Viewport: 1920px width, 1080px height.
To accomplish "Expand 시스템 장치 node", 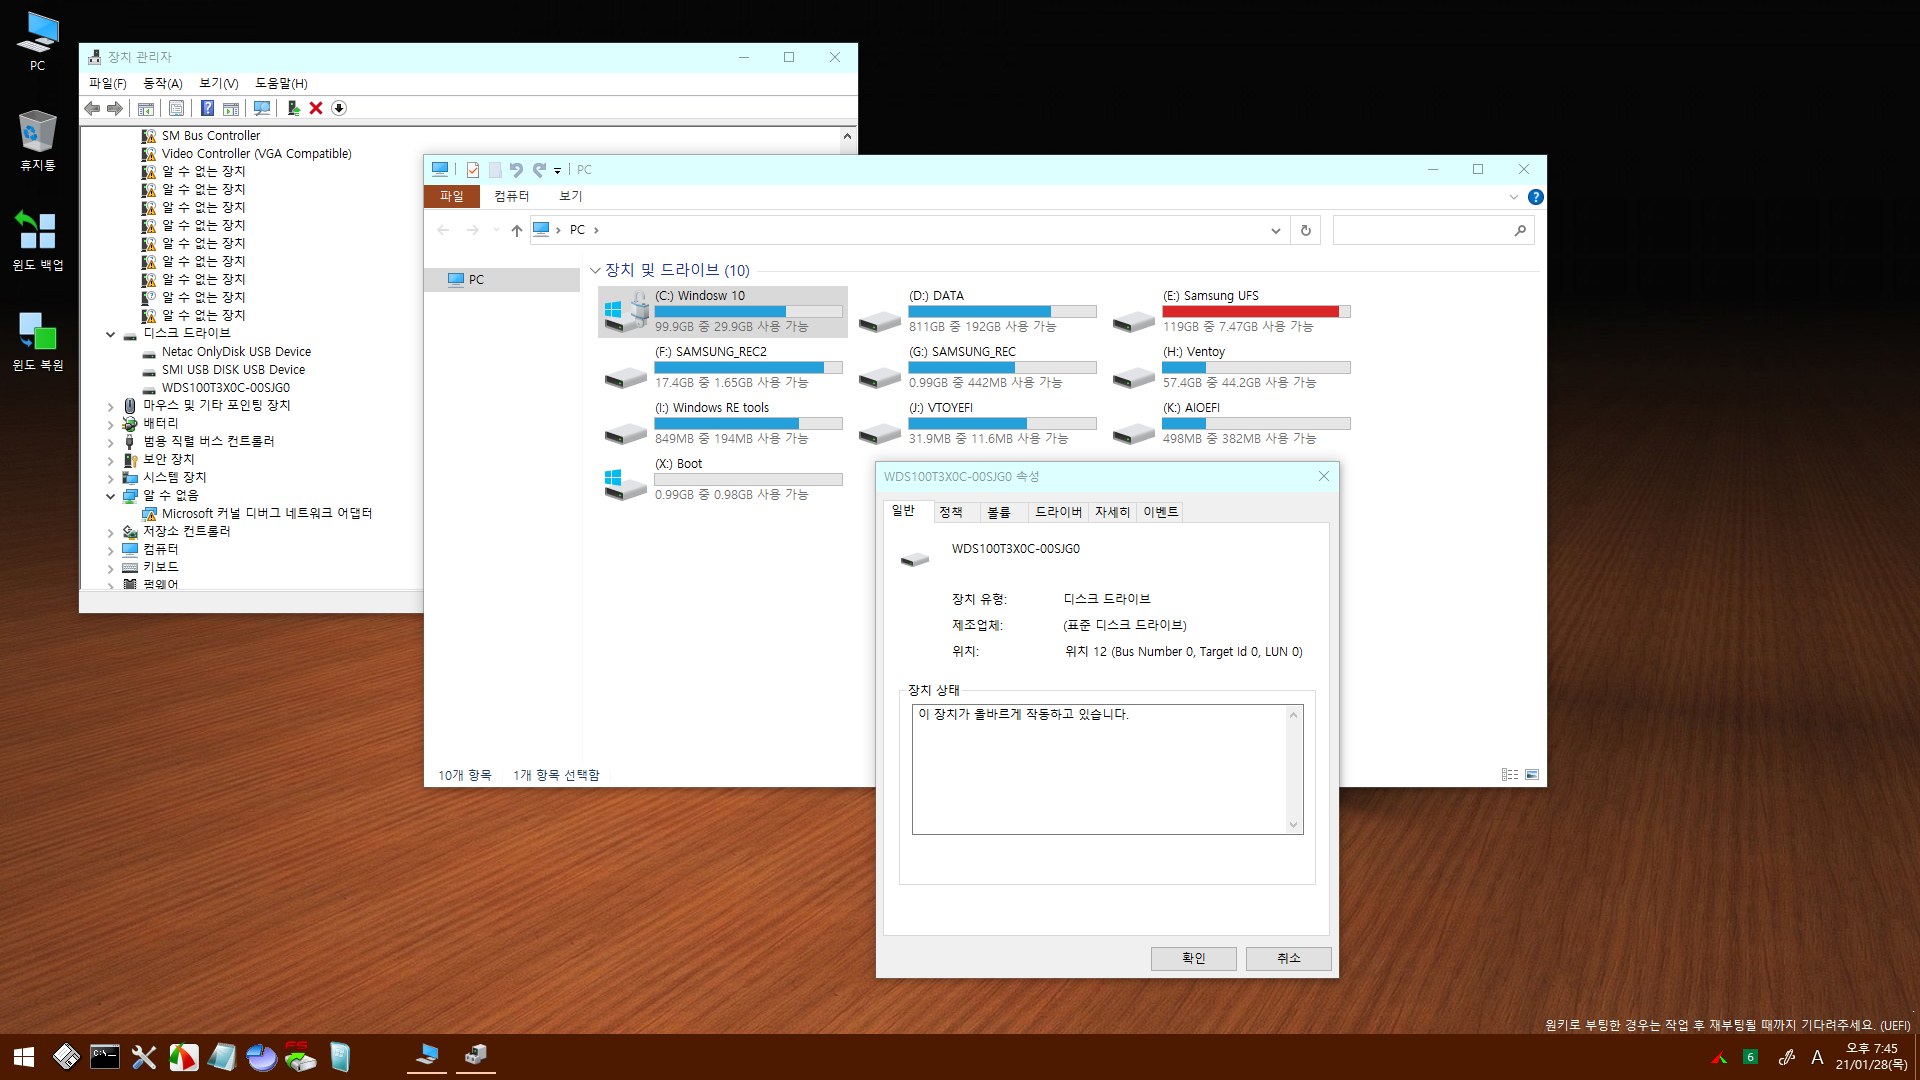I will (x=110, y=479).
